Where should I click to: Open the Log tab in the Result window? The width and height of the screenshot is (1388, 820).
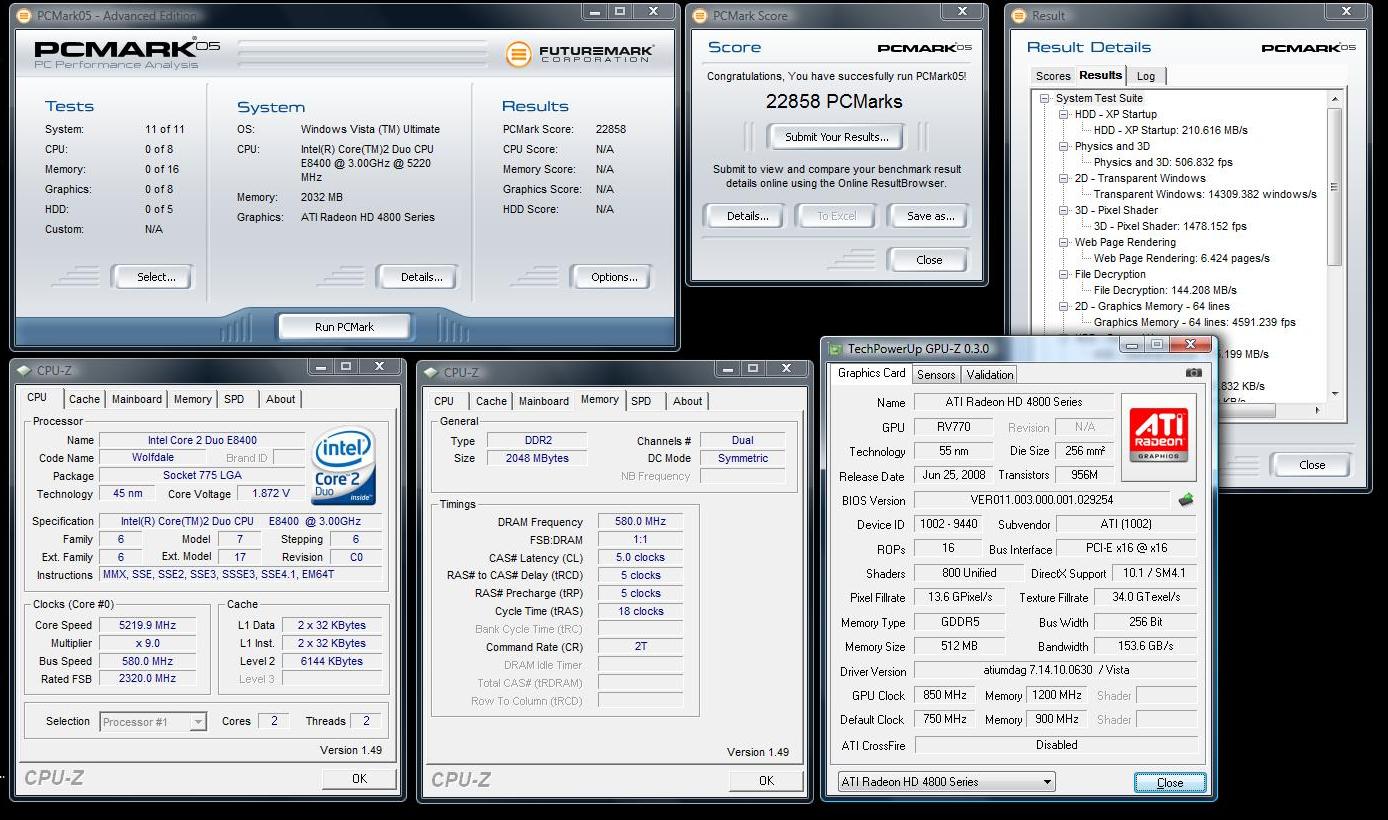pos(1146,76)
